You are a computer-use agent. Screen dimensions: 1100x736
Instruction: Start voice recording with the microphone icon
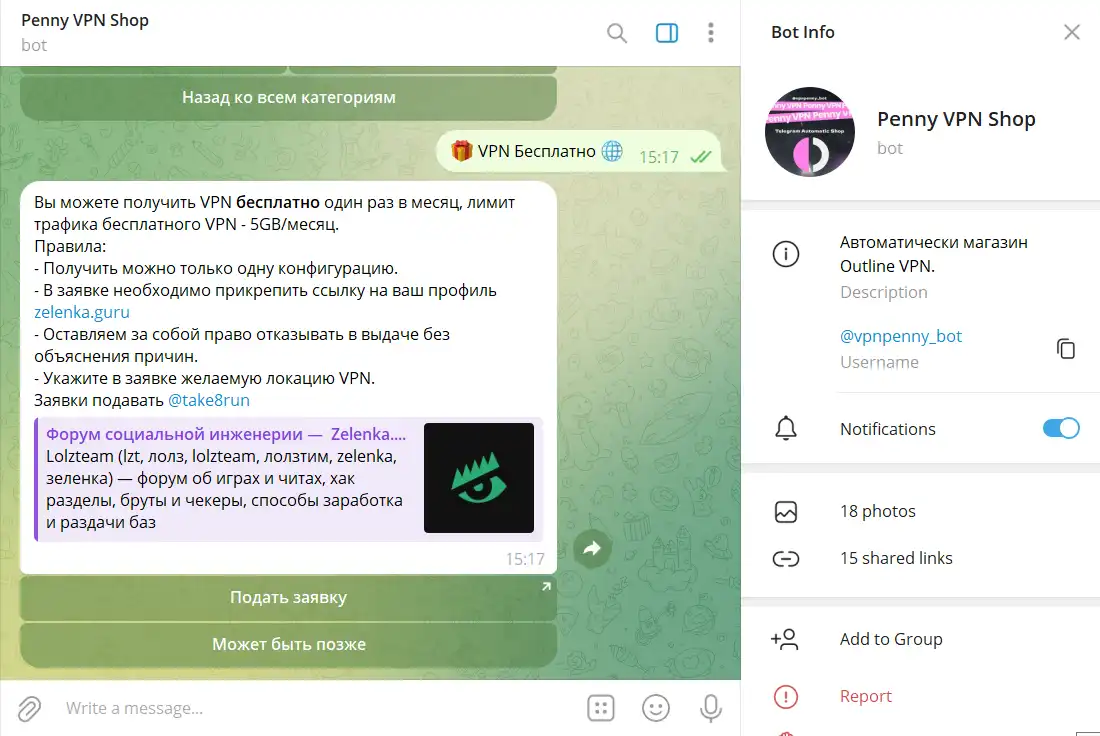tap(710, 709)
